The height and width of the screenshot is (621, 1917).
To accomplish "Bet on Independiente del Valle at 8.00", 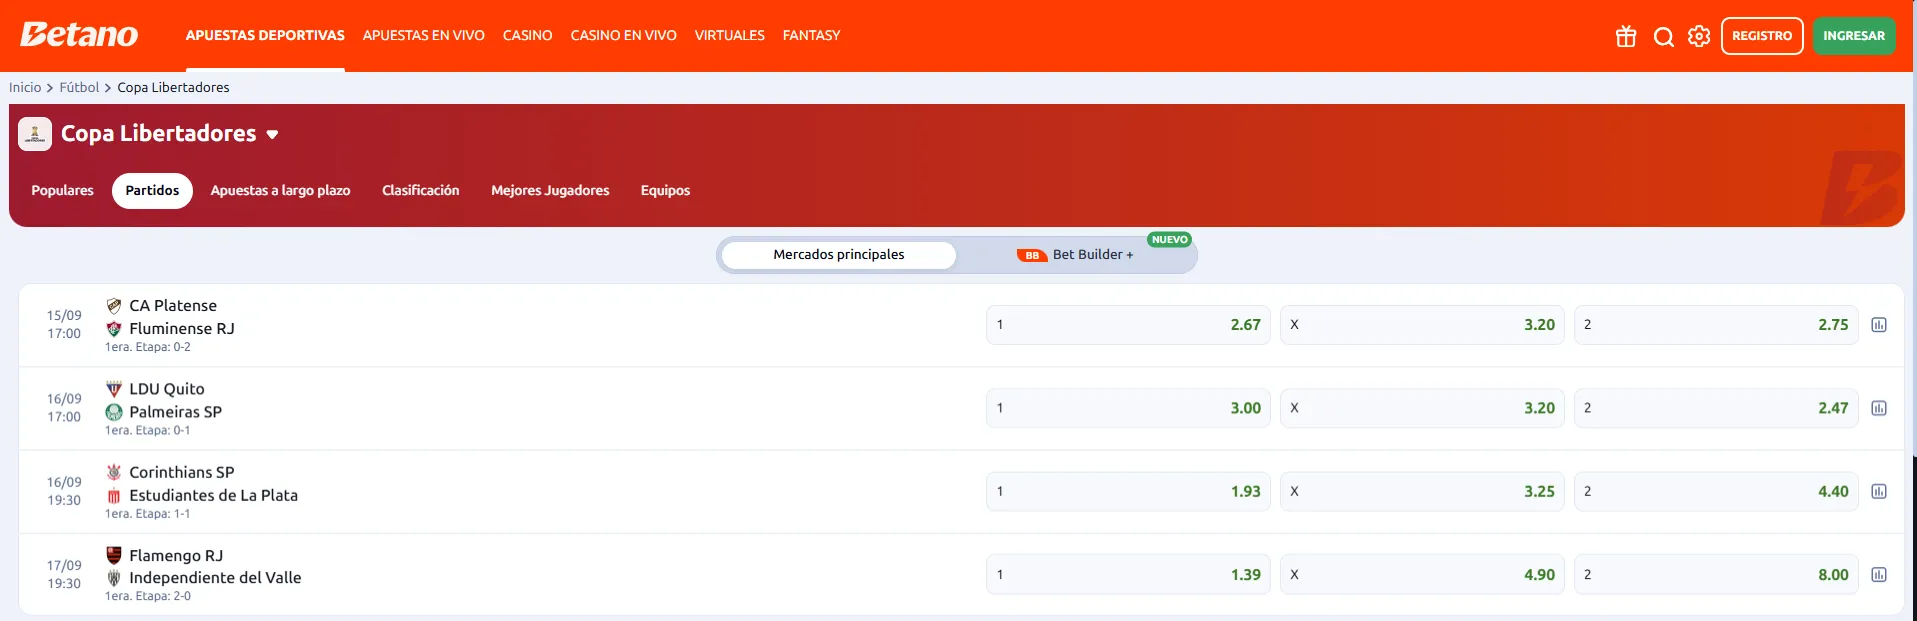I will coord(1716,575).
